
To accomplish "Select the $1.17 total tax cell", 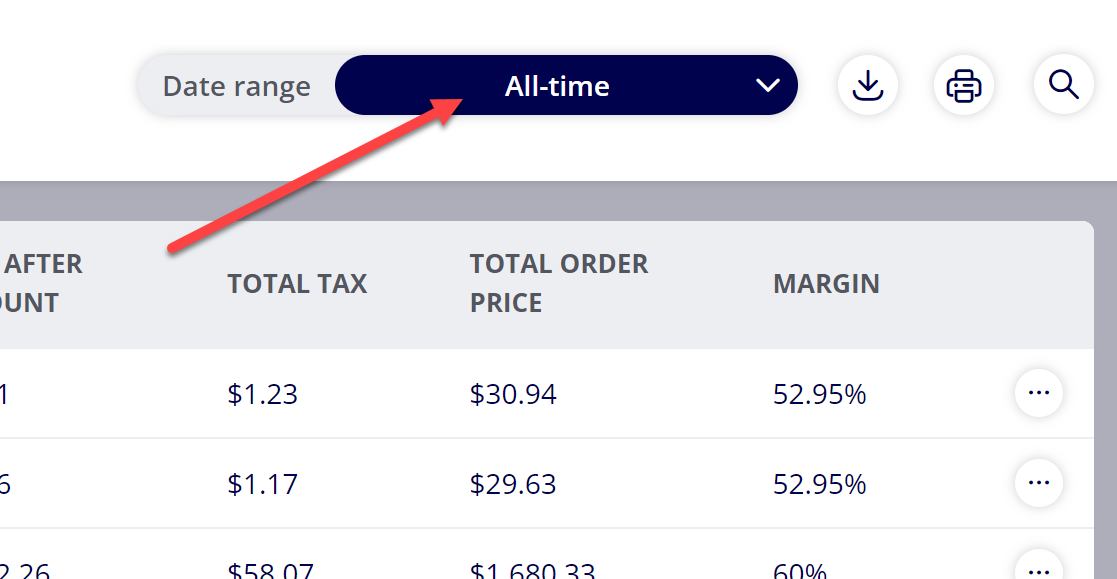I will click(262, 484).
